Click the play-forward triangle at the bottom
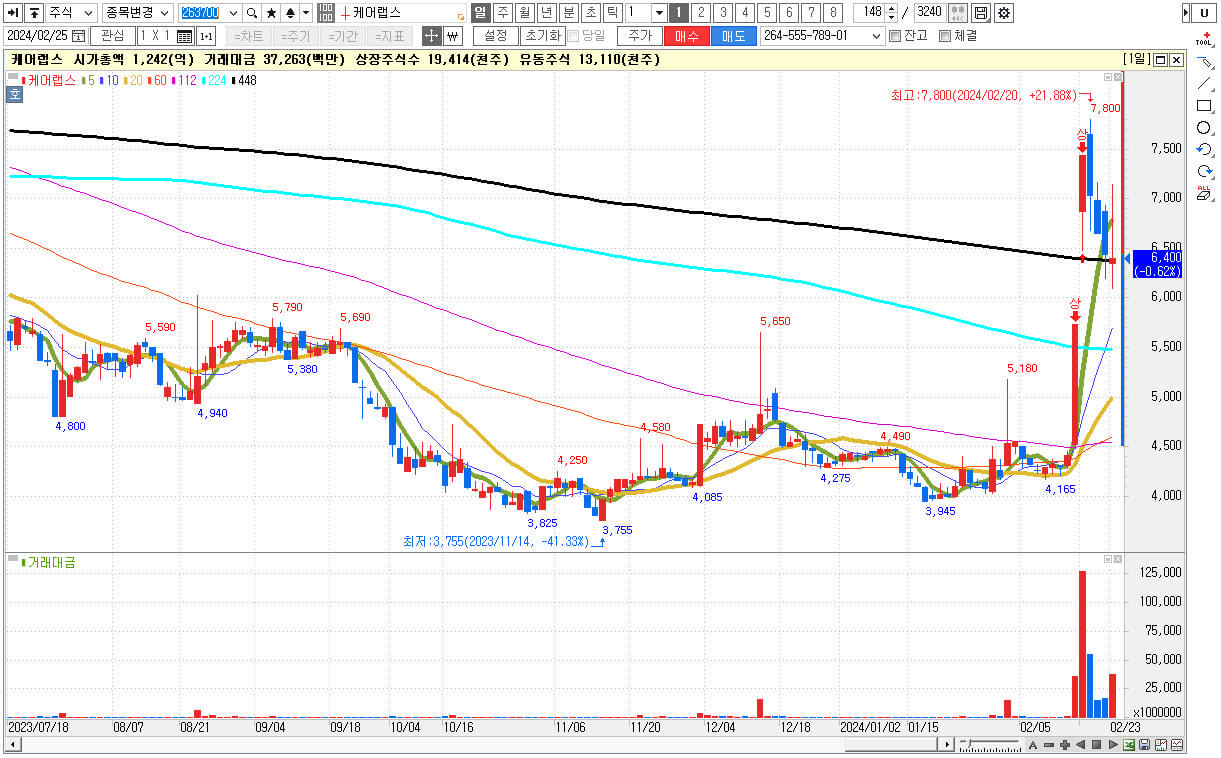This screenshot has width=1221, height=758. (x=1113, y=745)
